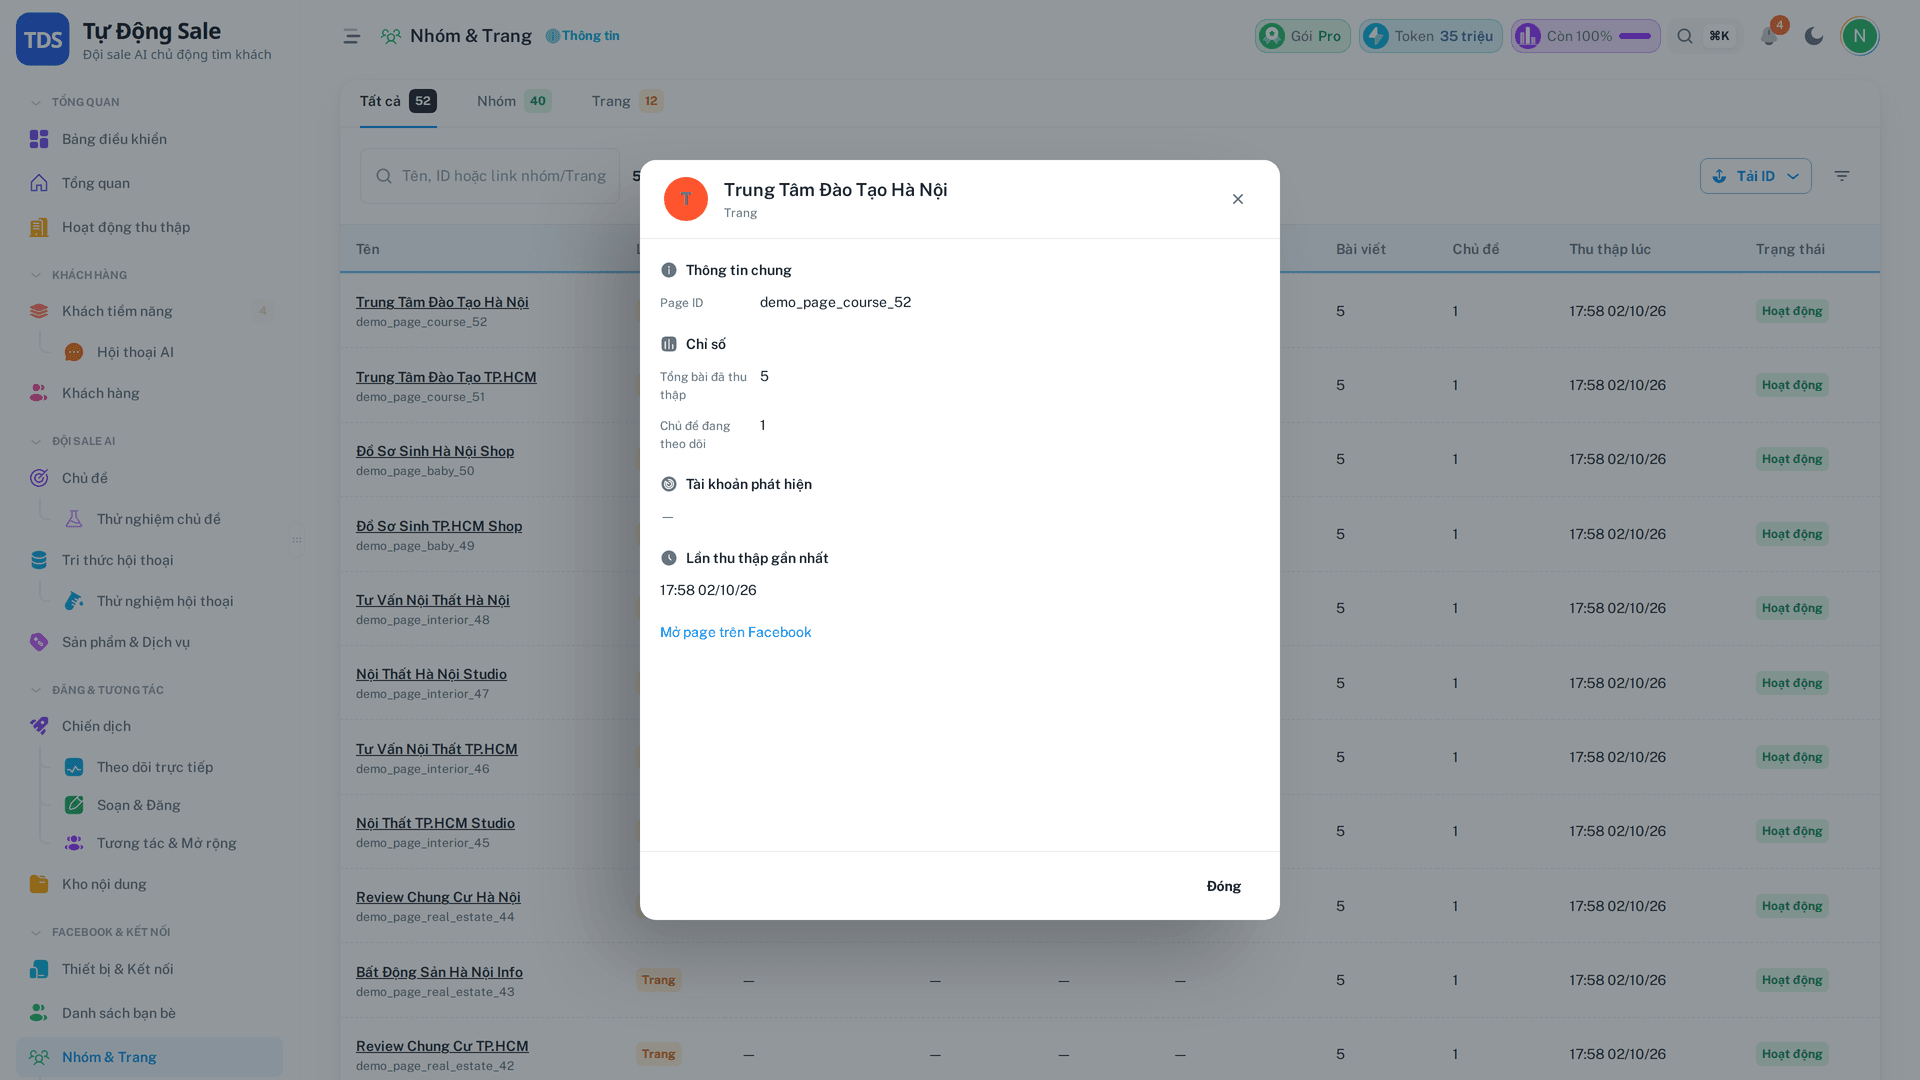Click the search magnifier in header
Viewport: 1920px width, 1080px height.
point(1685,36)
